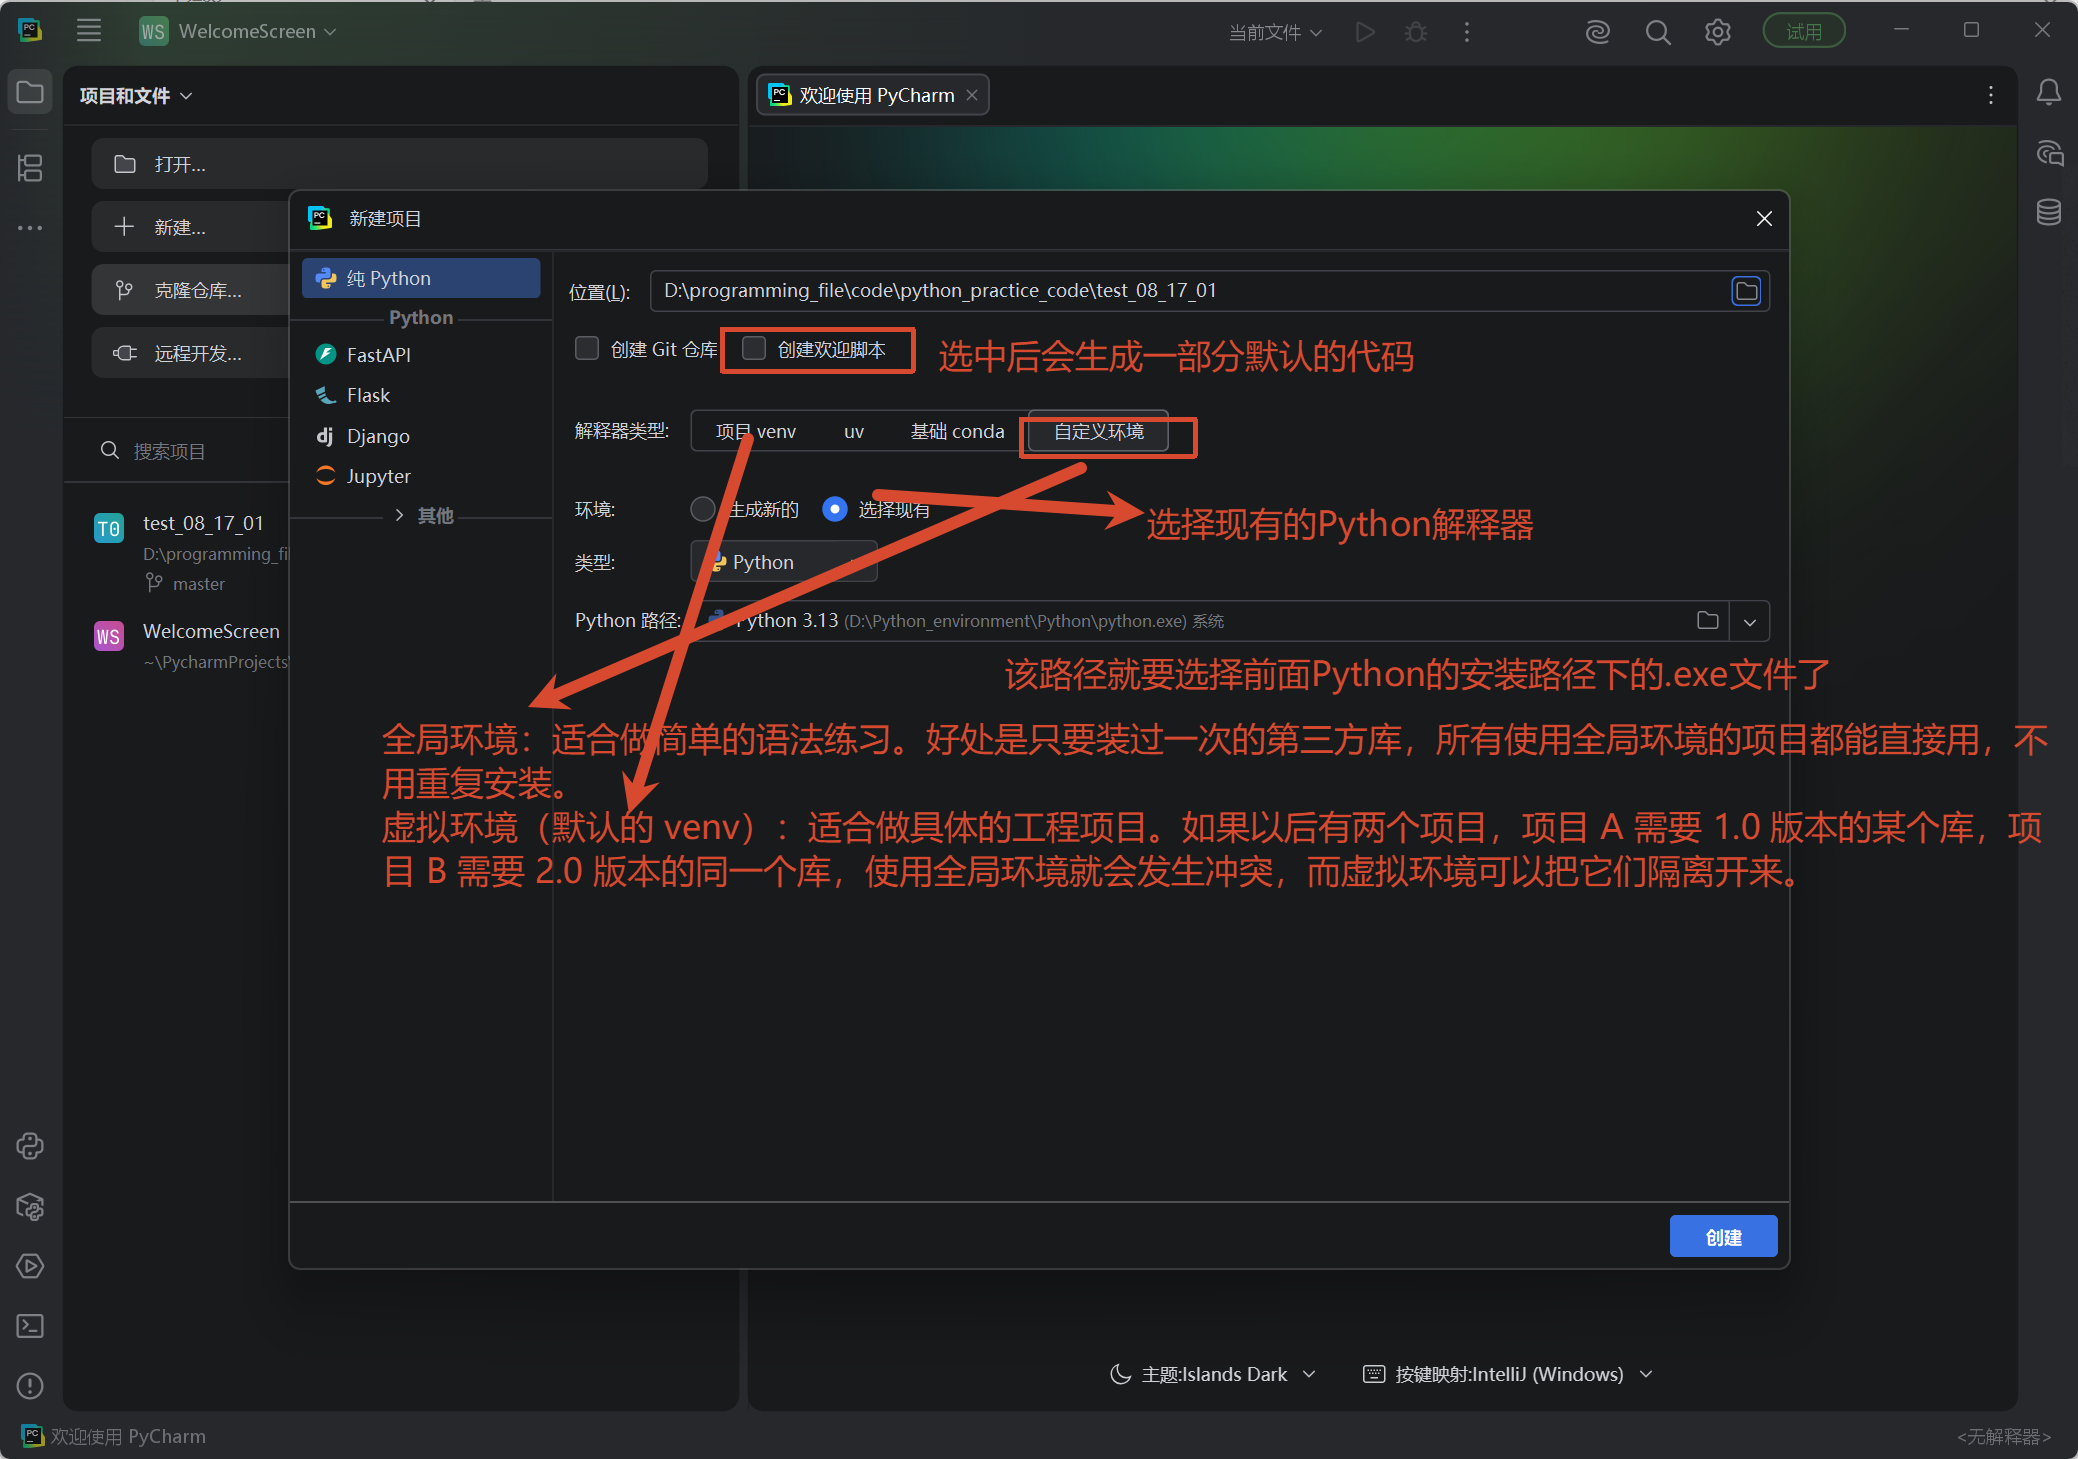Select the uv interpreter type

(x=854, y=431)
